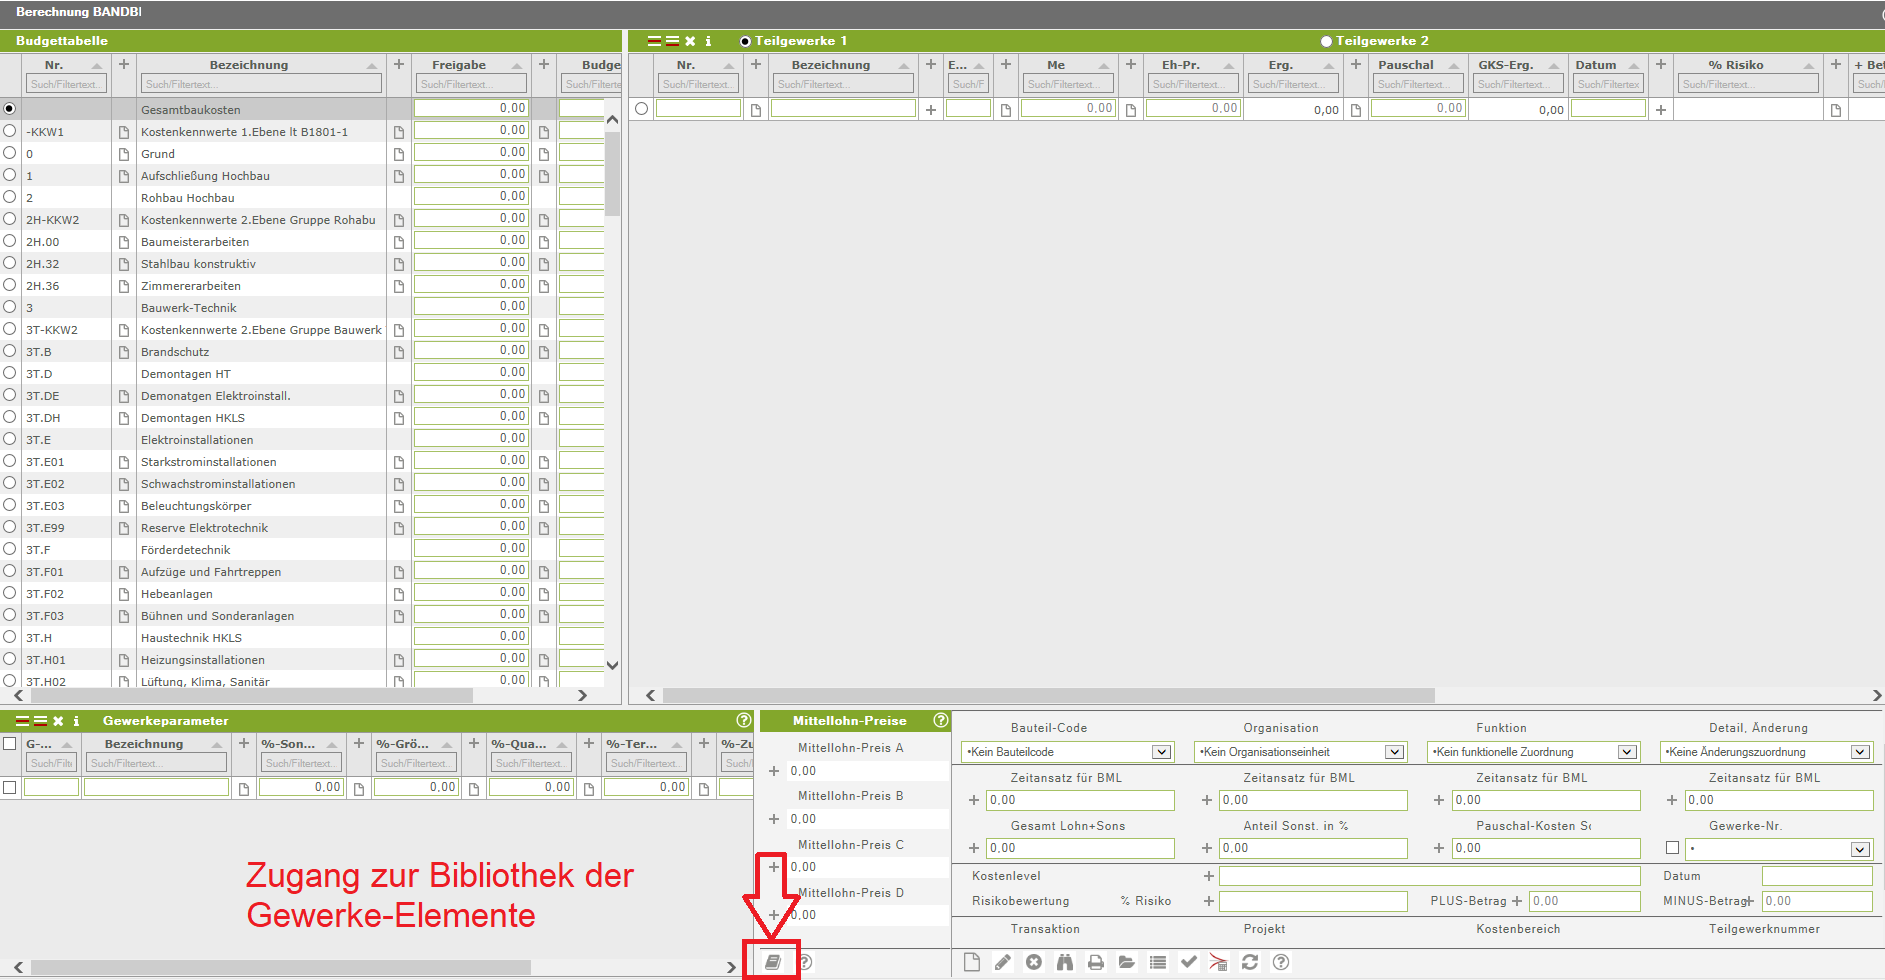Tick the checkbox next to Gewerke-Nr.
Image resolution: width=1885 pixels, height=980 pixels.
(1672, 848)
